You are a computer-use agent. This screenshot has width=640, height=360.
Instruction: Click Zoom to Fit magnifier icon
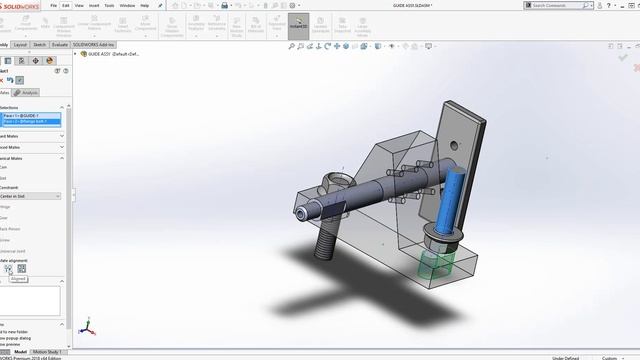pos(291,47)
